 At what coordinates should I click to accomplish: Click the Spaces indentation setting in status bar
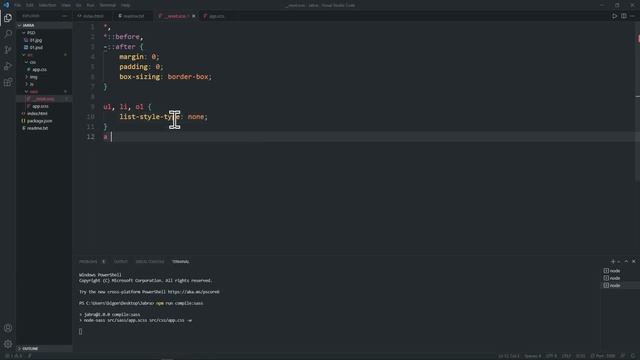click(x=533, y=356)
